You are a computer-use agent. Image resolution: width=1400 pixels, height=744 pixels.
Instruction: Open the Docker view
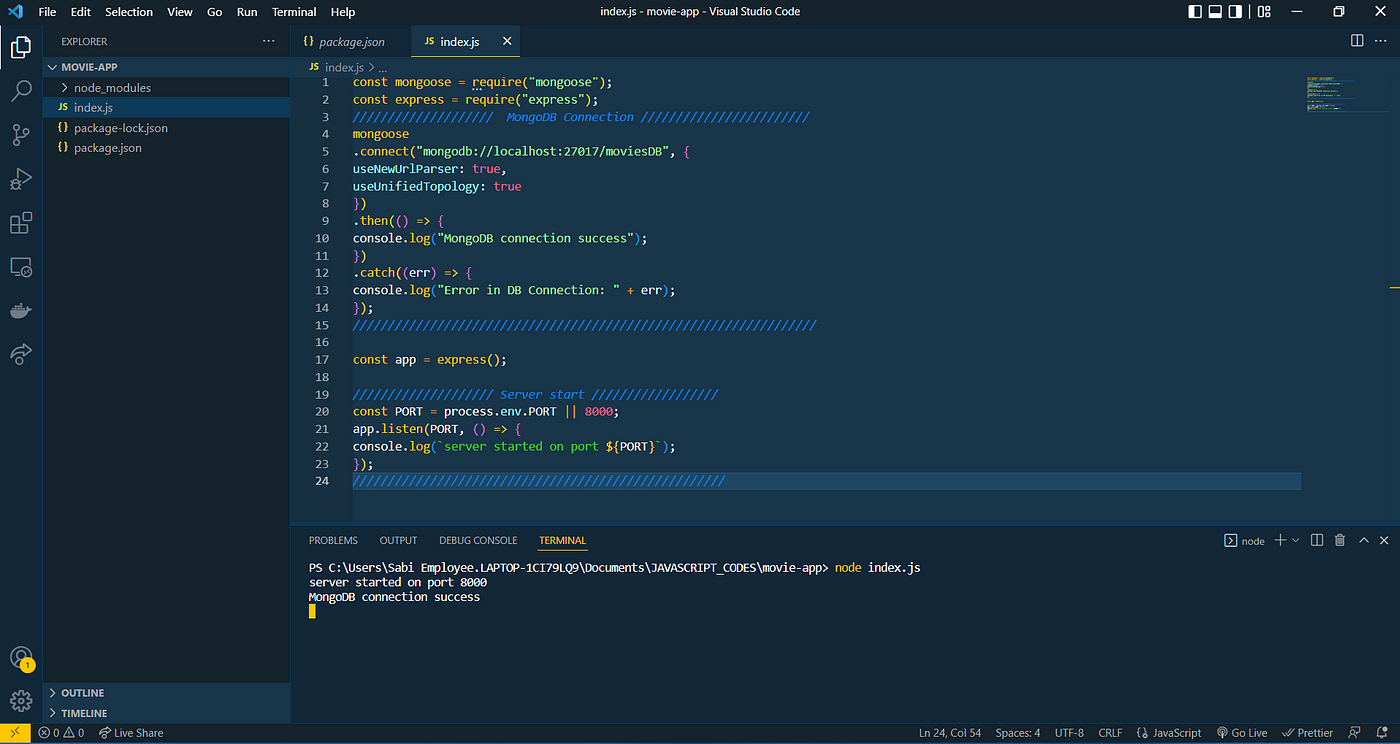[21, 311]
